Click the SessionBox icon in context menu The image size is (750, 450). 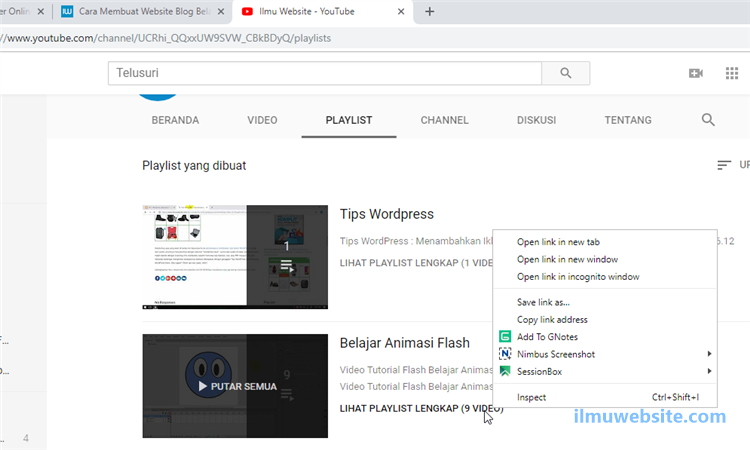point(505,372)
